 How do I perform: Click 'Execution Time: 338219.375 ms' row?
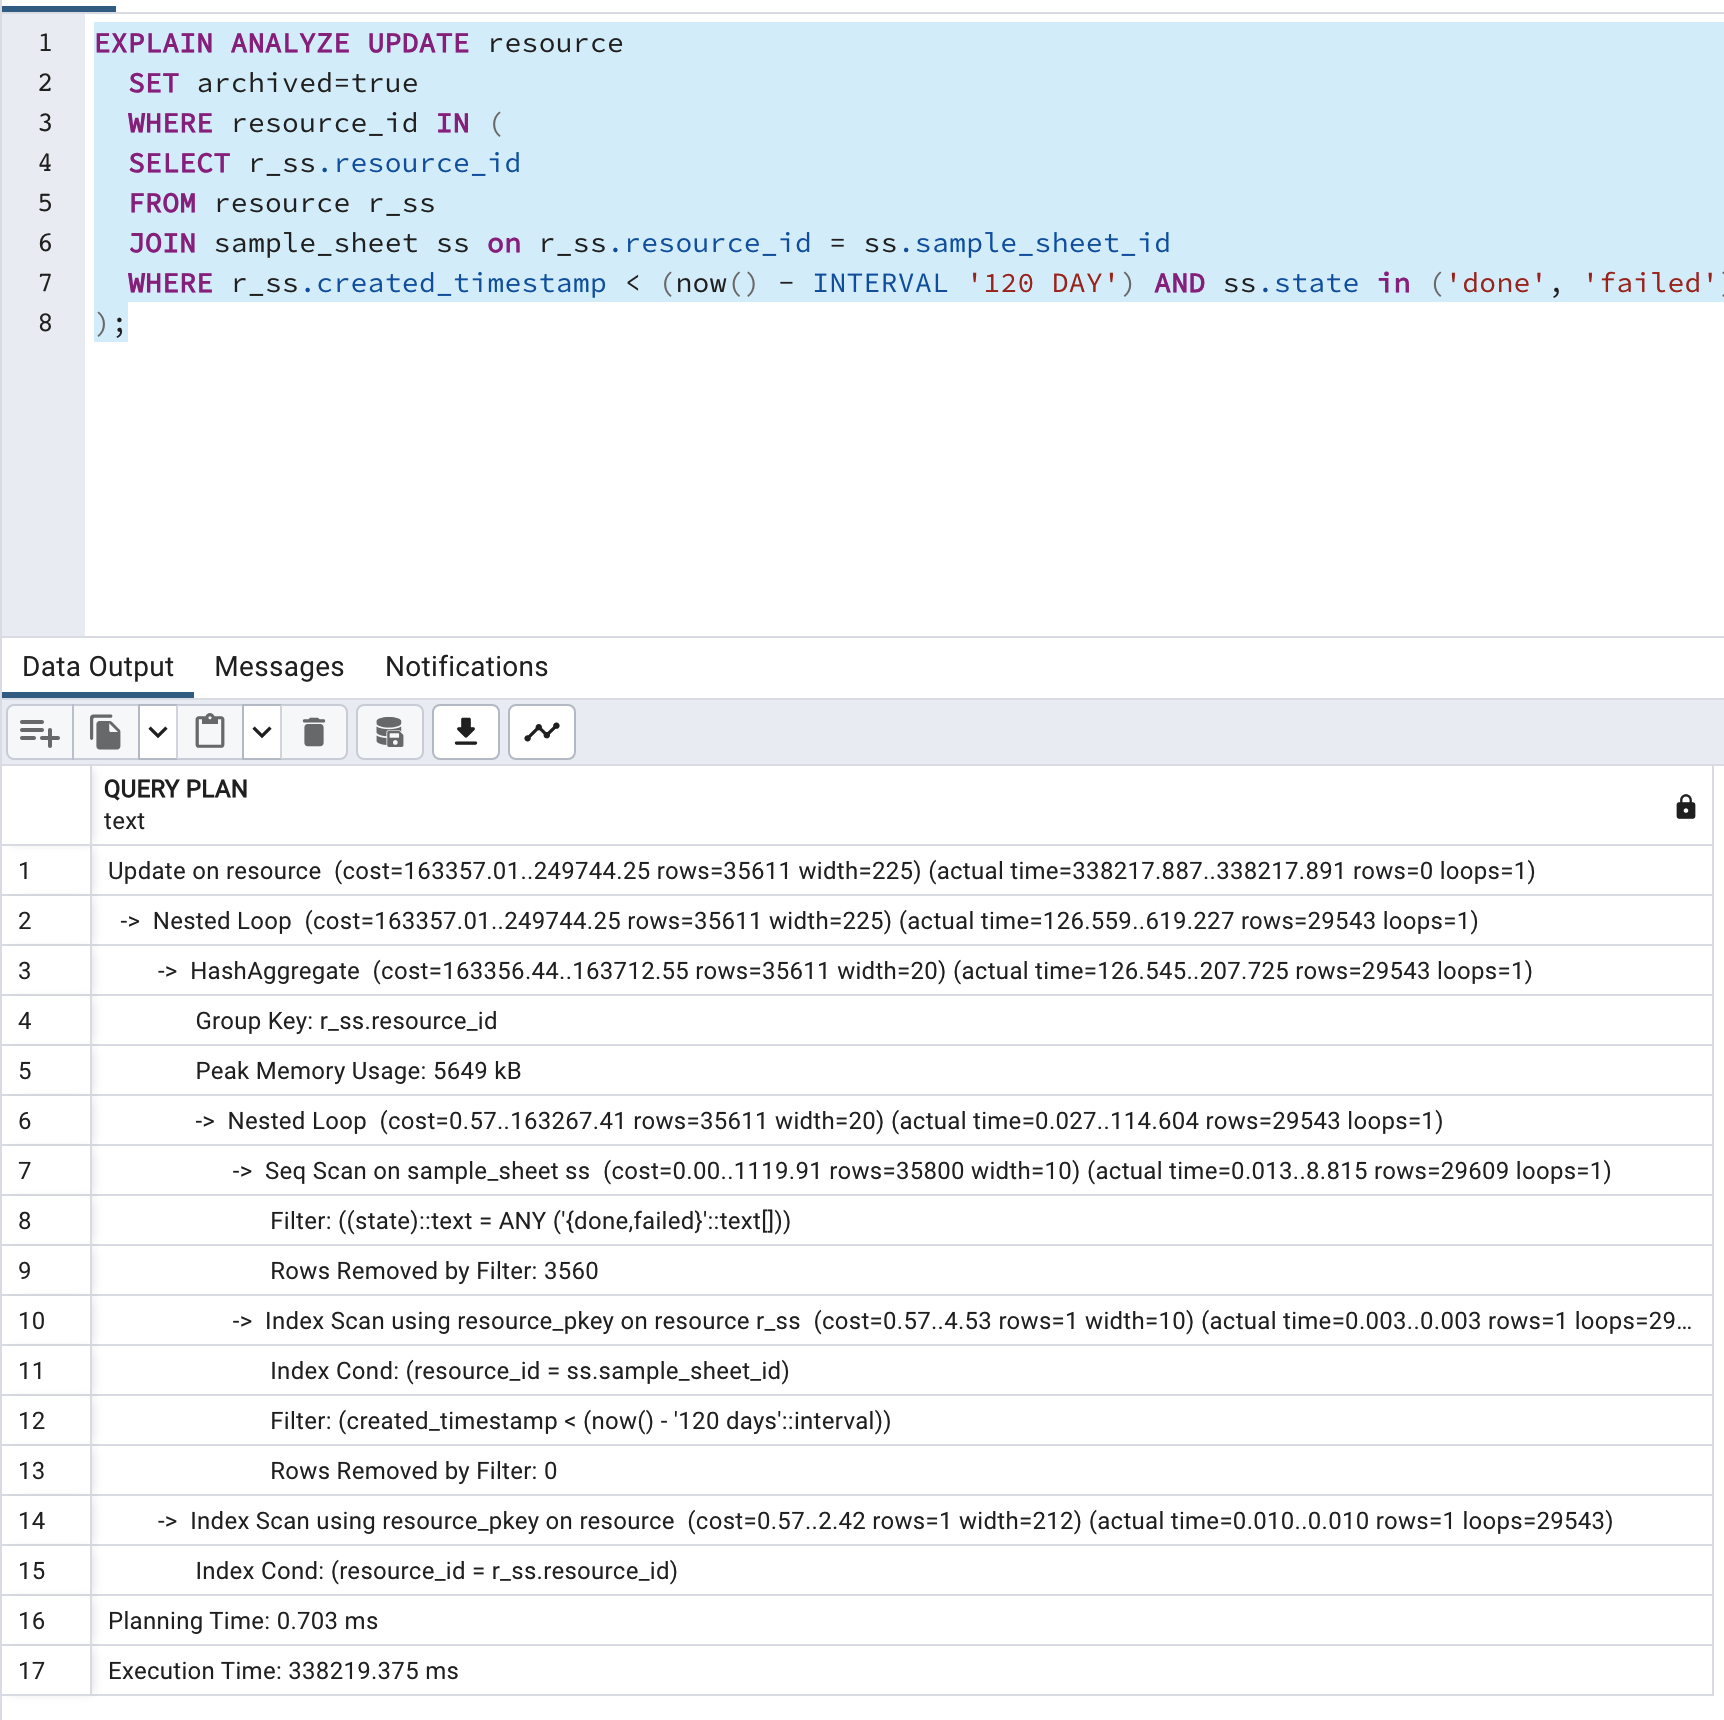click(901, 1671)
